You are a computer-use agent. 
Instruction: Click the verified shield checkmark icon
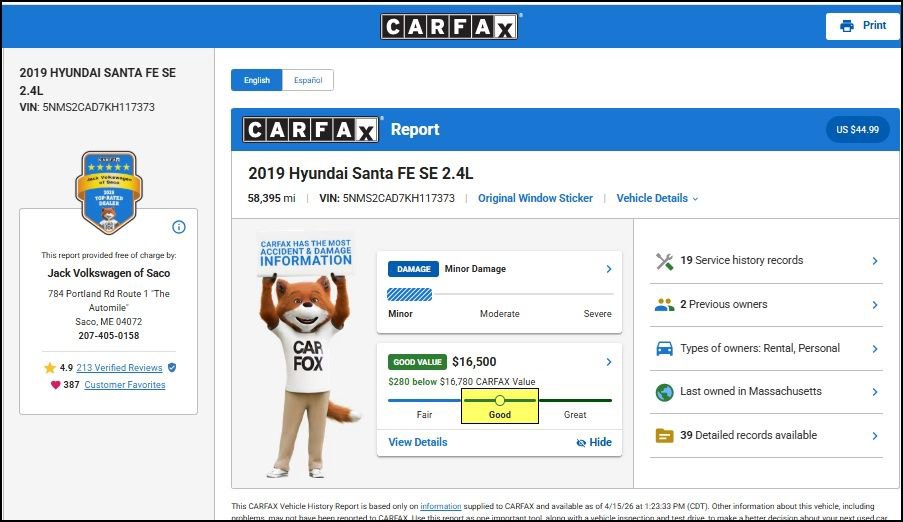172,368
